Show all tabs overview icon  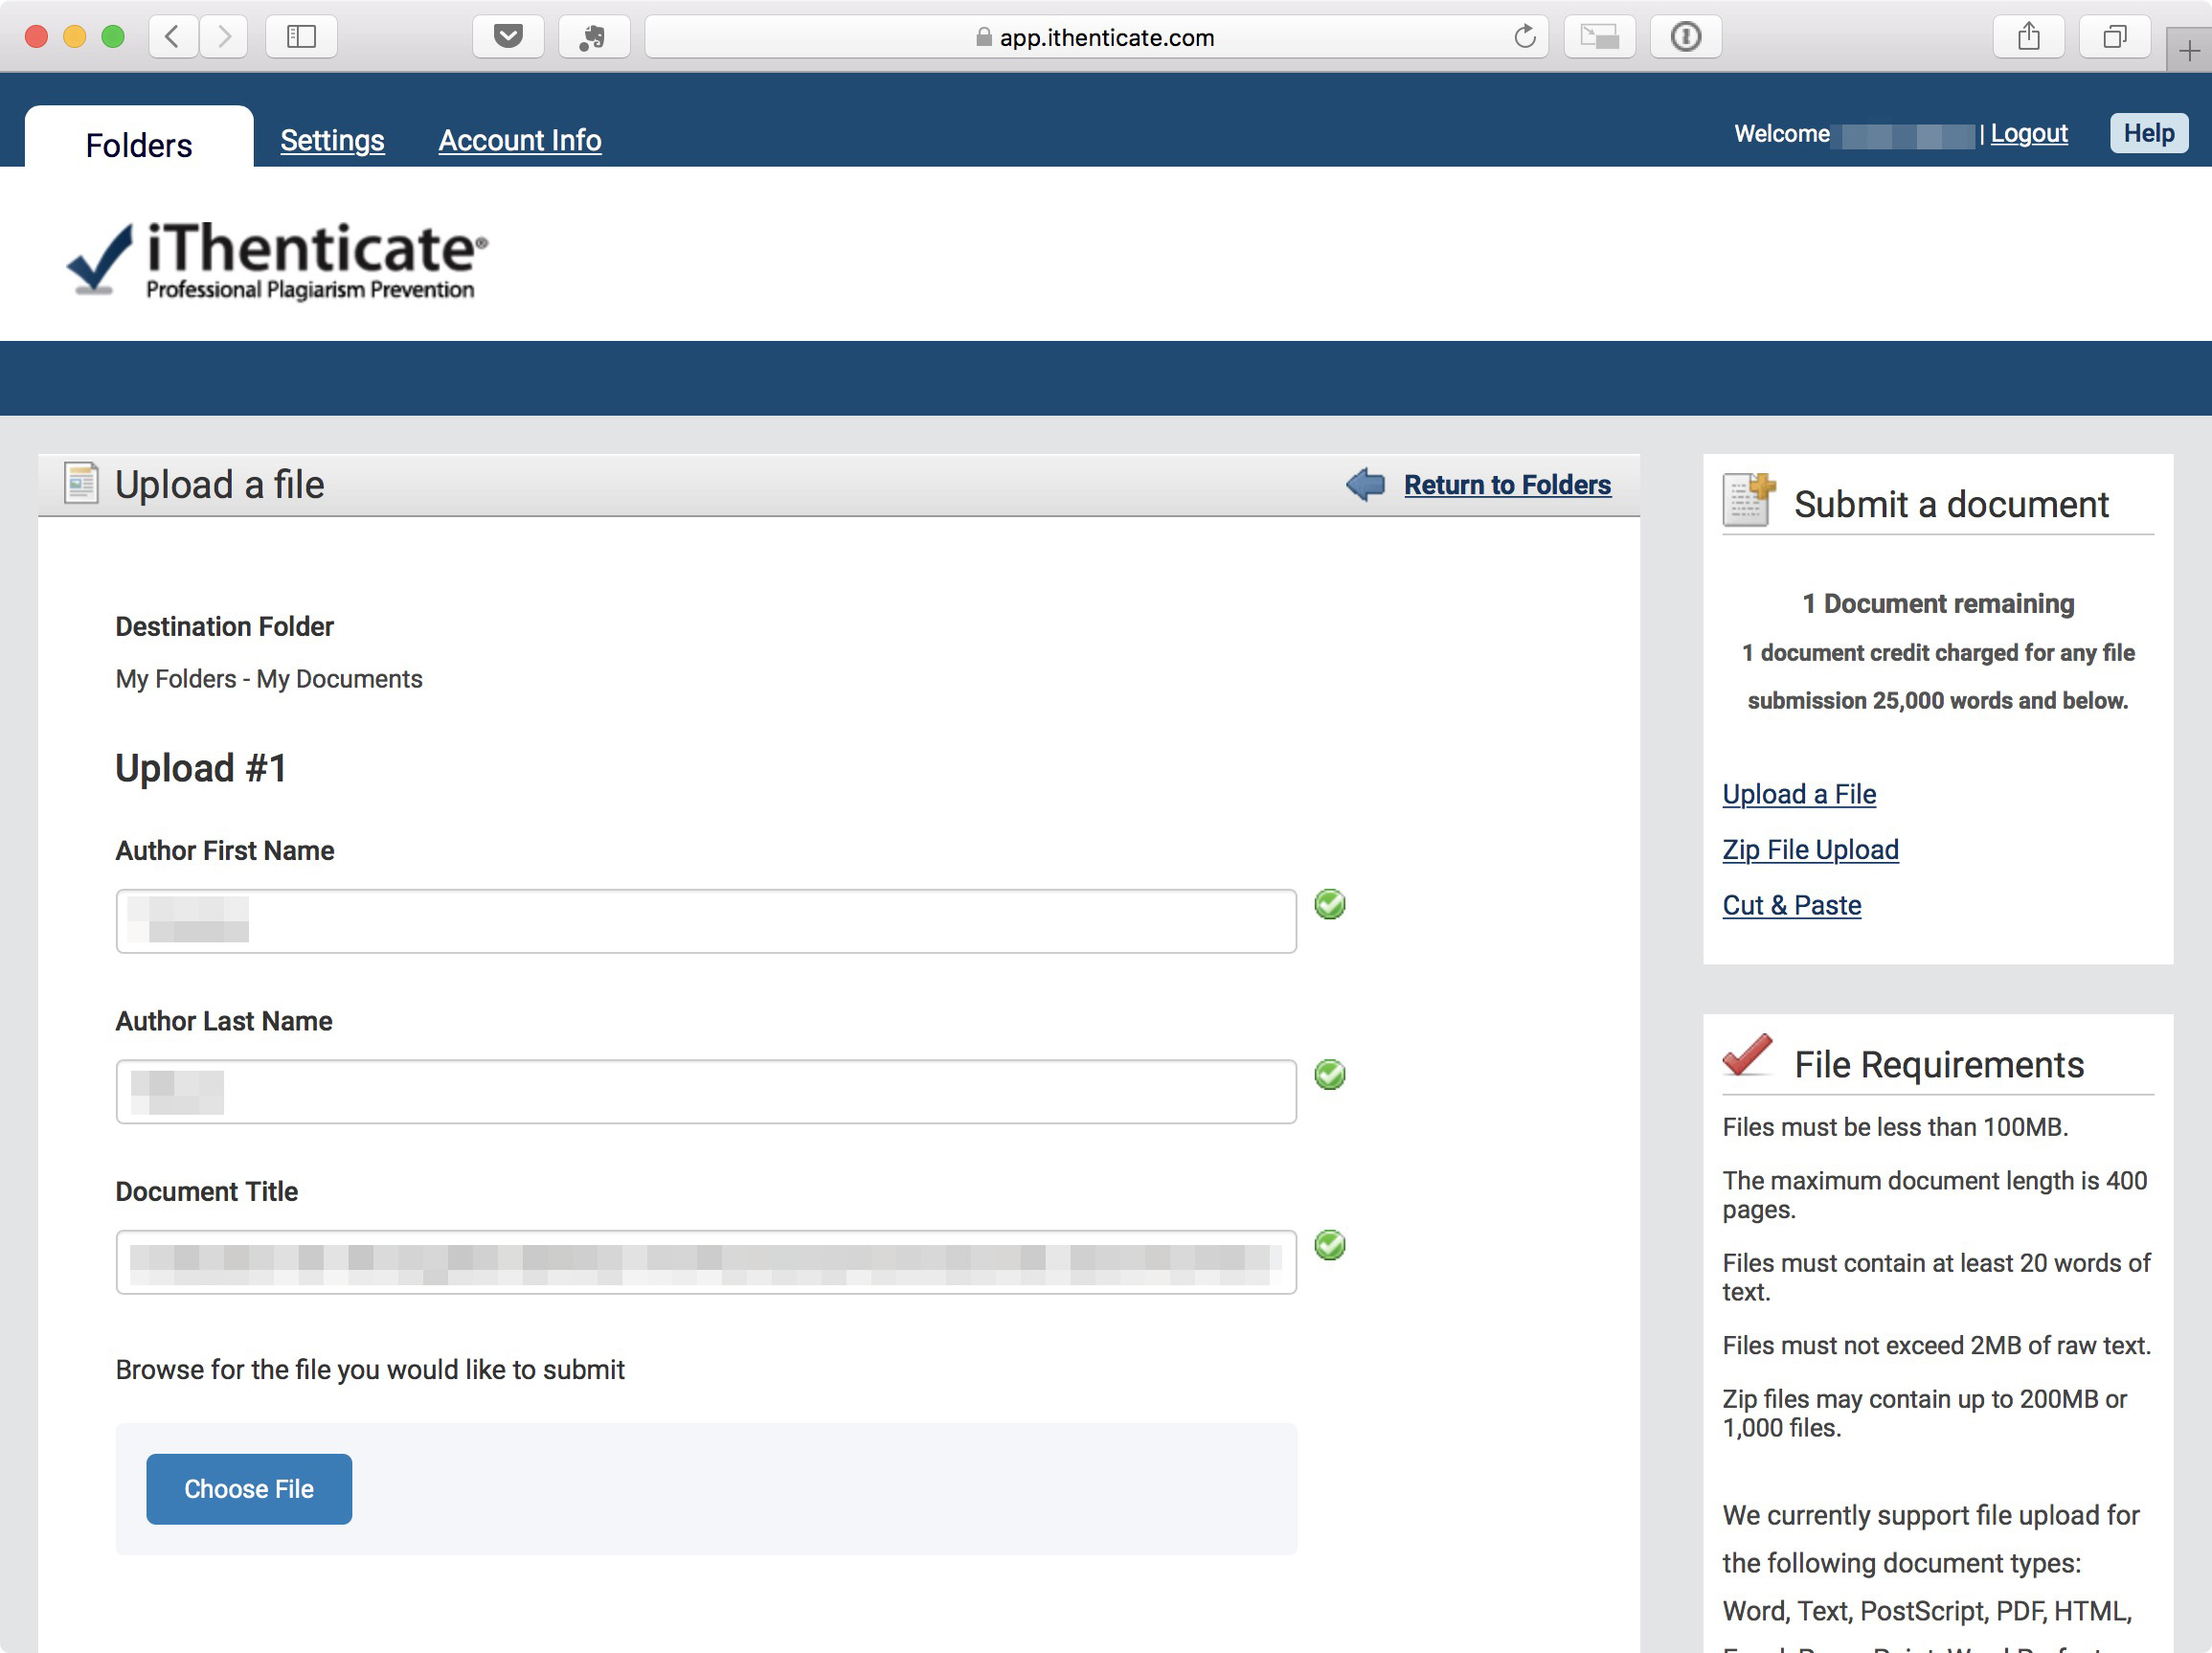pos(2114,37)
